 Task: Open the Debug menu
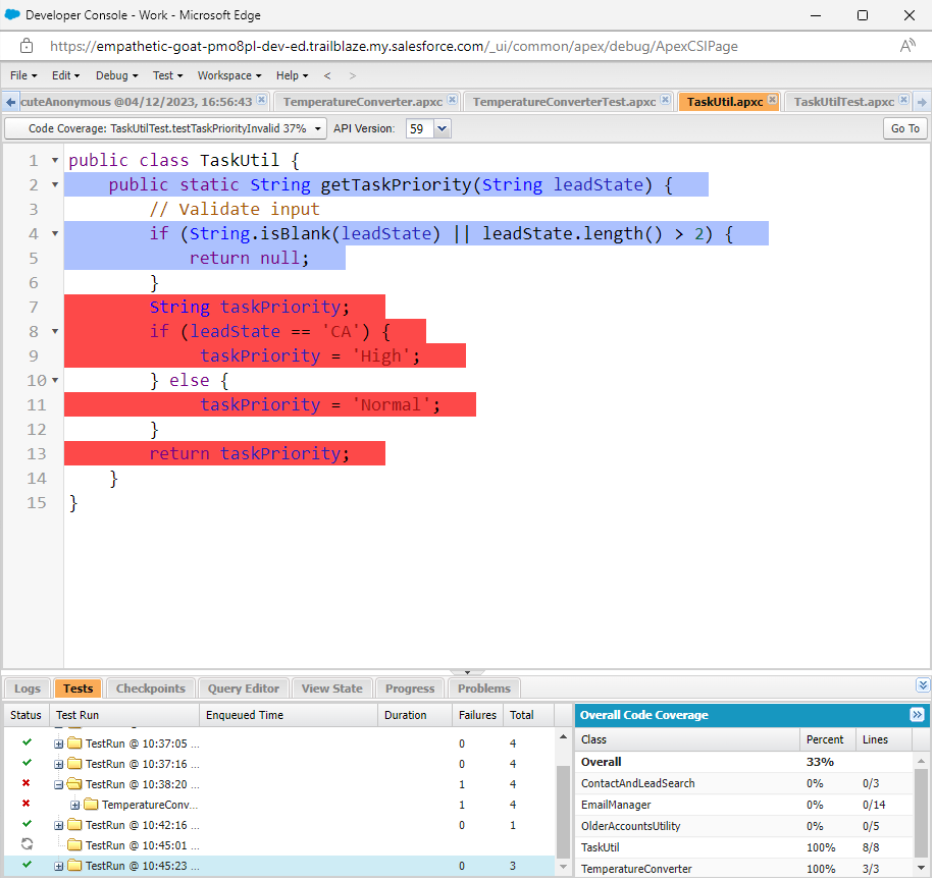pos(116,75)
